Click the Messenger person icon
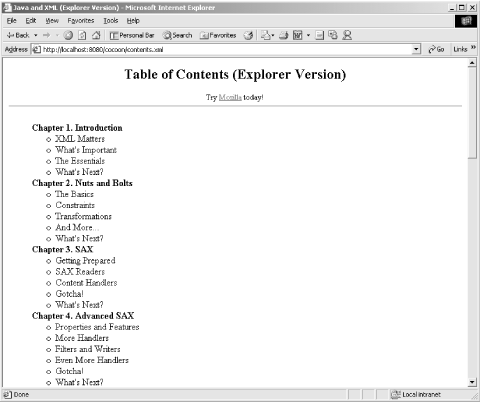The image size is (481, 402). [347, 35]
